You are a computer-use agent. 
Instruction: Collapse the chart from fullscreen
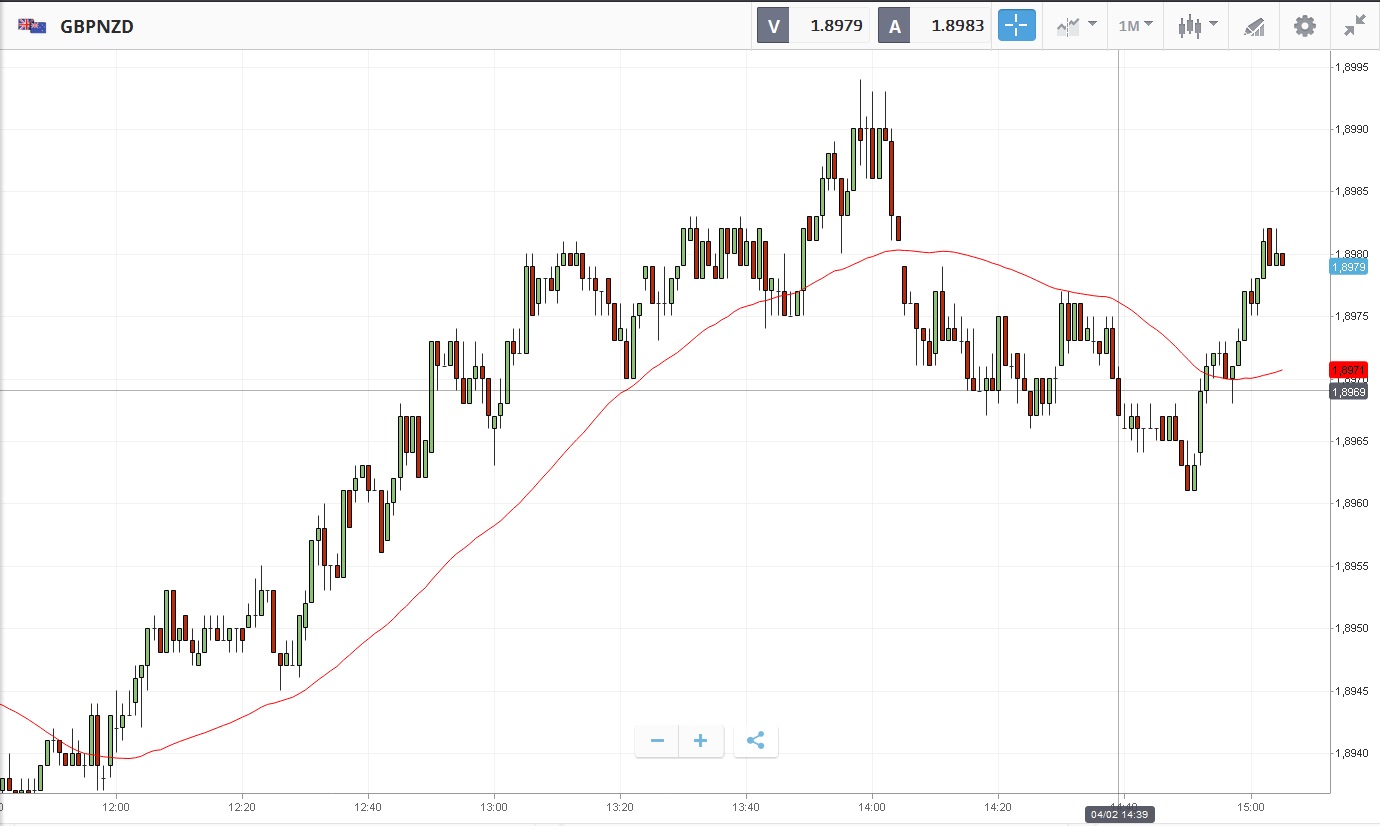[1355, 26]
